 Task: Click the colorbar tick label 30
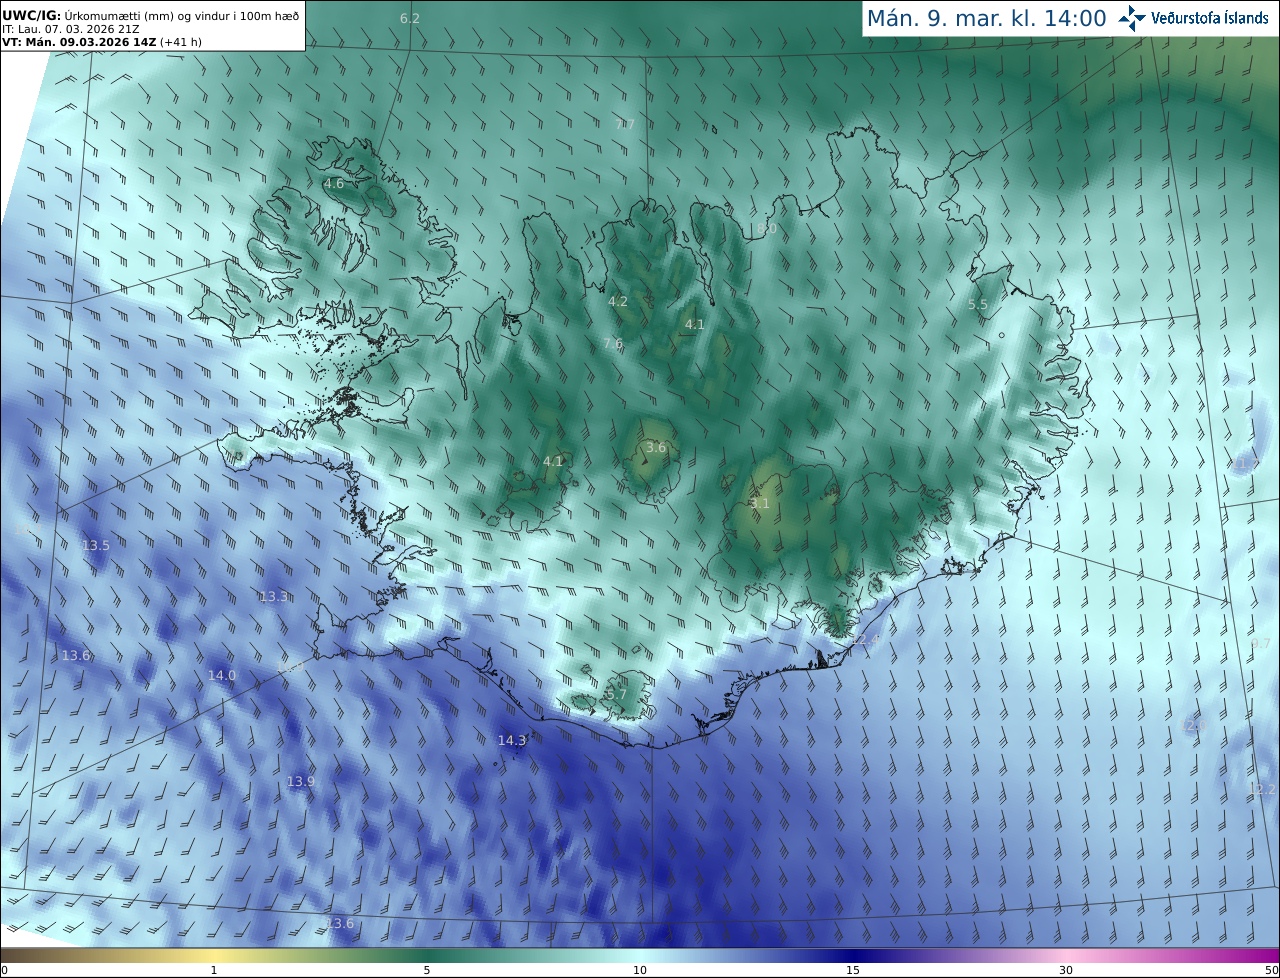[x=1066, y=970]
